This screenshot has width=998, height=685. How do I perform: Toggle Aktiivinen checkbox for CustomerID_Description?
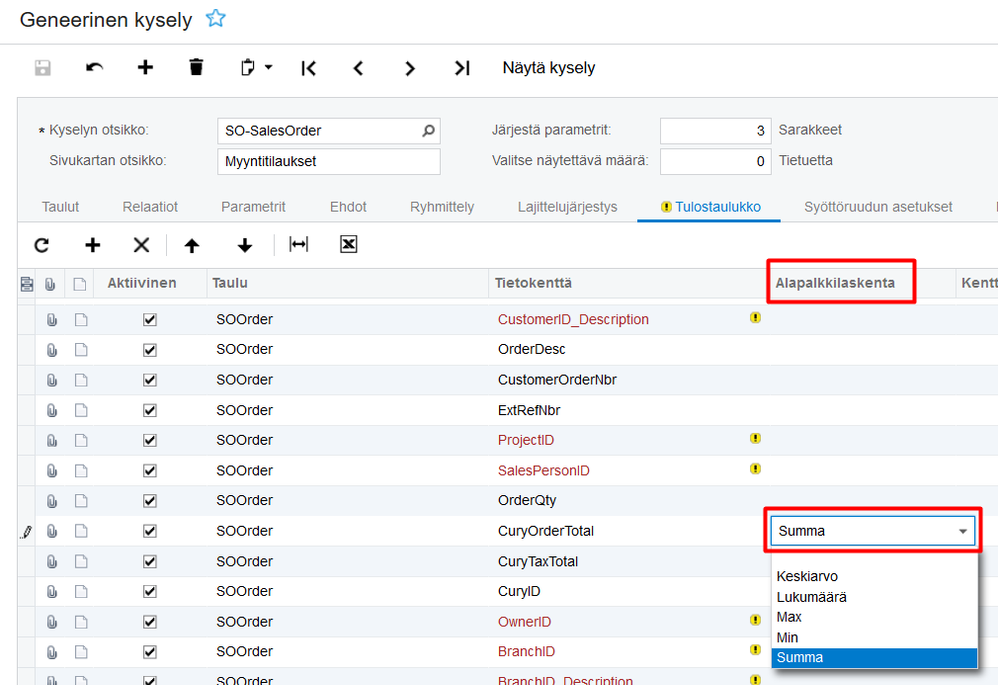150,320
